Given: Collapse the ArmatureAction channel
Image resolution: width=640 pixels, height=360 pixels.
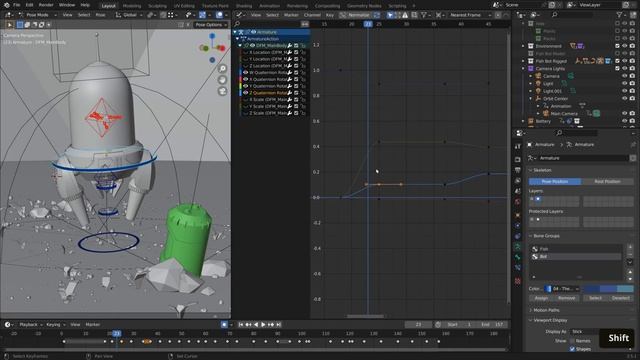Looking at the screenshot, I should pos(238,39).
